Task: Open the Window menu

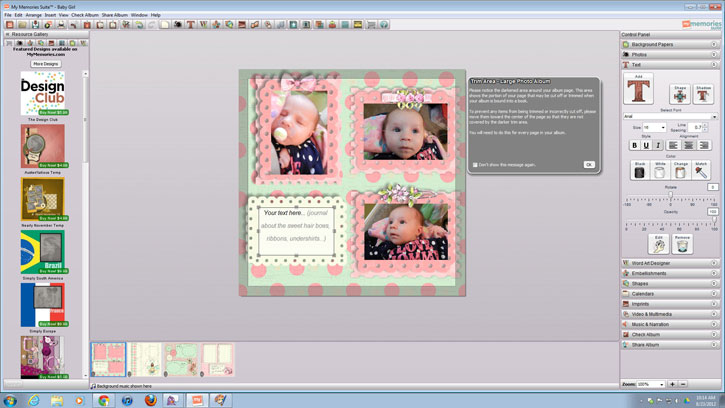Action: pyautogui.click(x=139, y=15)
